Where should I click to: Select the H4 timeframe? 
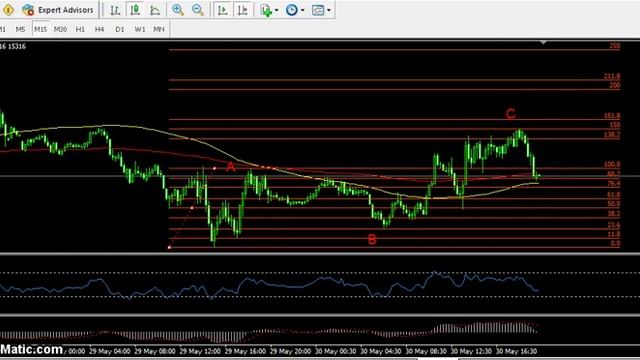point(99,29)
